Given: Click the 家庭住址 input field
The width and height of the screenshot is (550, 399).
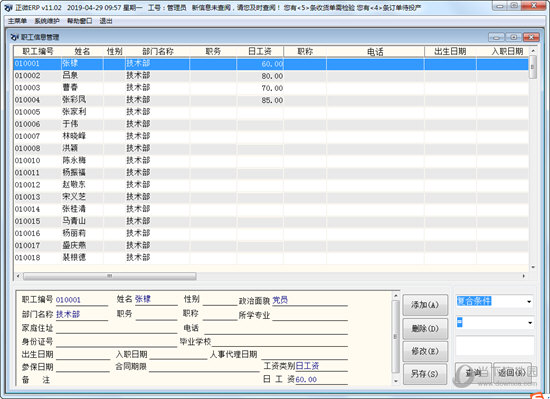Looking at the screenshot, I should [116, 328].
